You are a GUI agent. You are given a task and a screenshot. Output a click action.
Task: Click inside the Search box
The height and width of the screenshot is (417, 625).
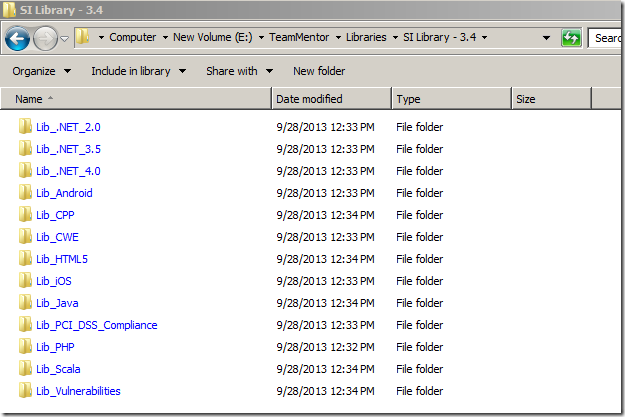[606, 38]
